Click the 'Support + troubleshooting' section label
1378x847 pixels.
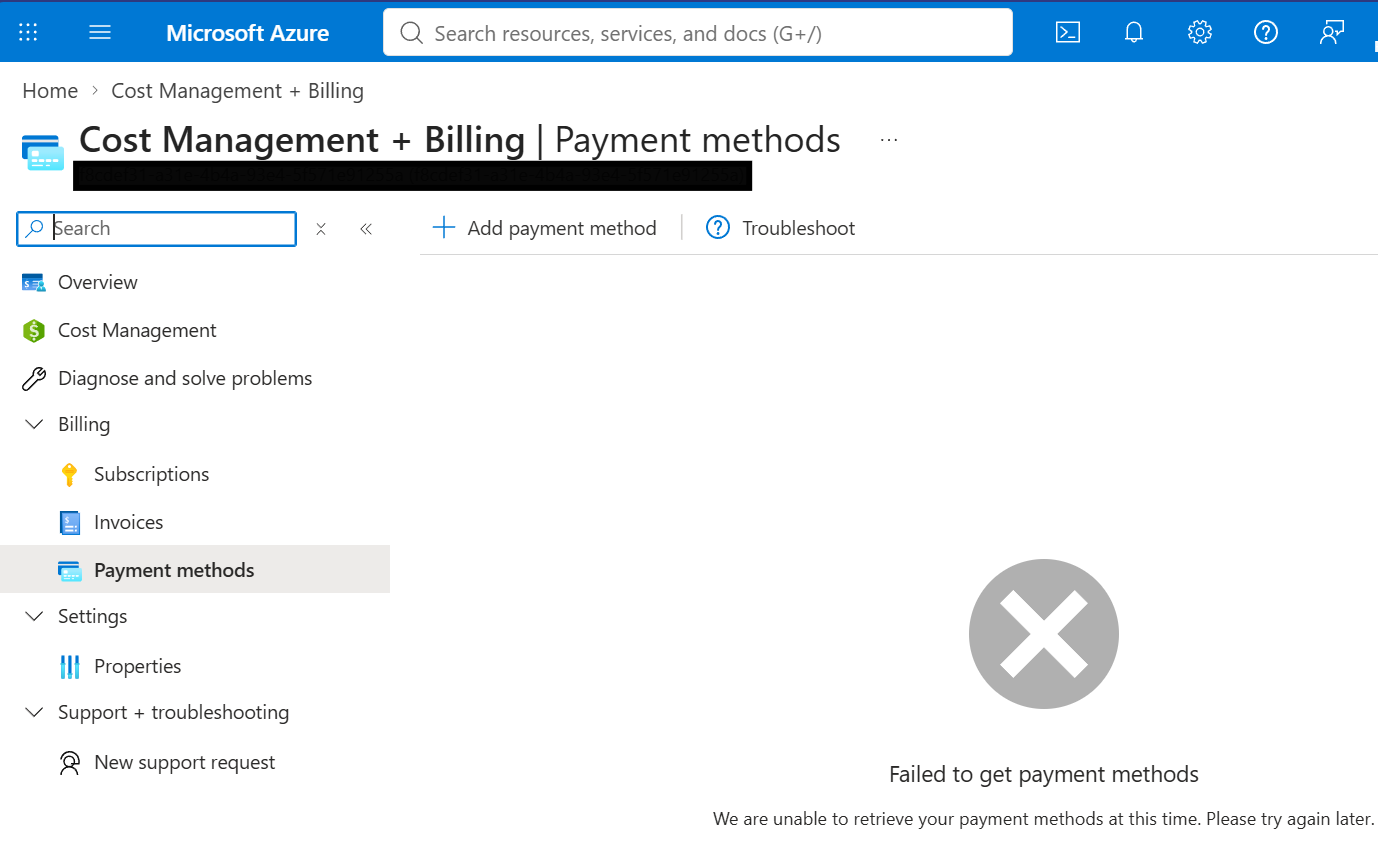[174, 713]
